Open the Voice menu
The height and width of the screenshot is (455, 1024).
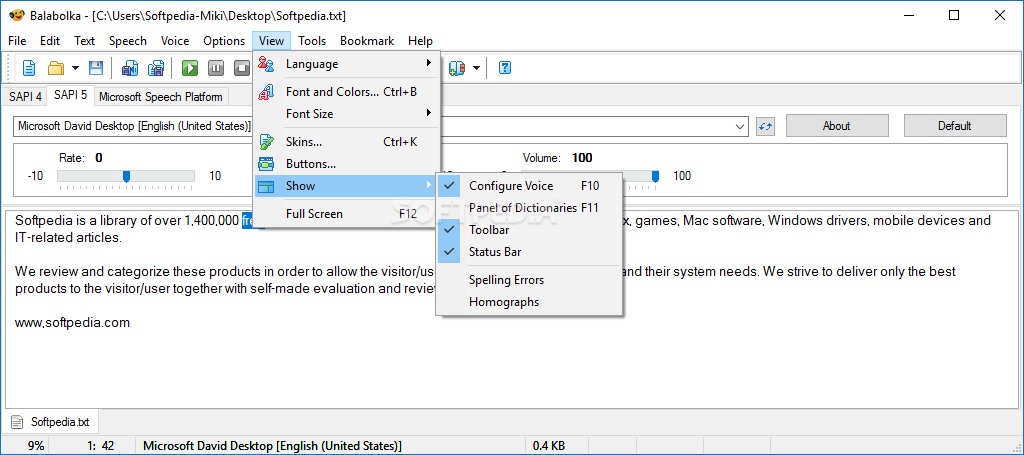click(x=175, y=40)
